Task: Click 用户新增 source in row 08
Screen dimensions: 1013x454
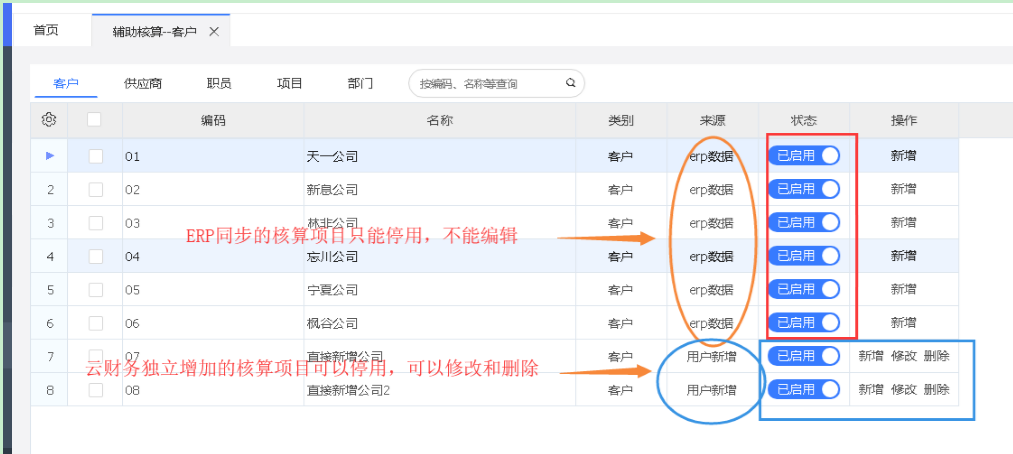Action: point(711,389)
